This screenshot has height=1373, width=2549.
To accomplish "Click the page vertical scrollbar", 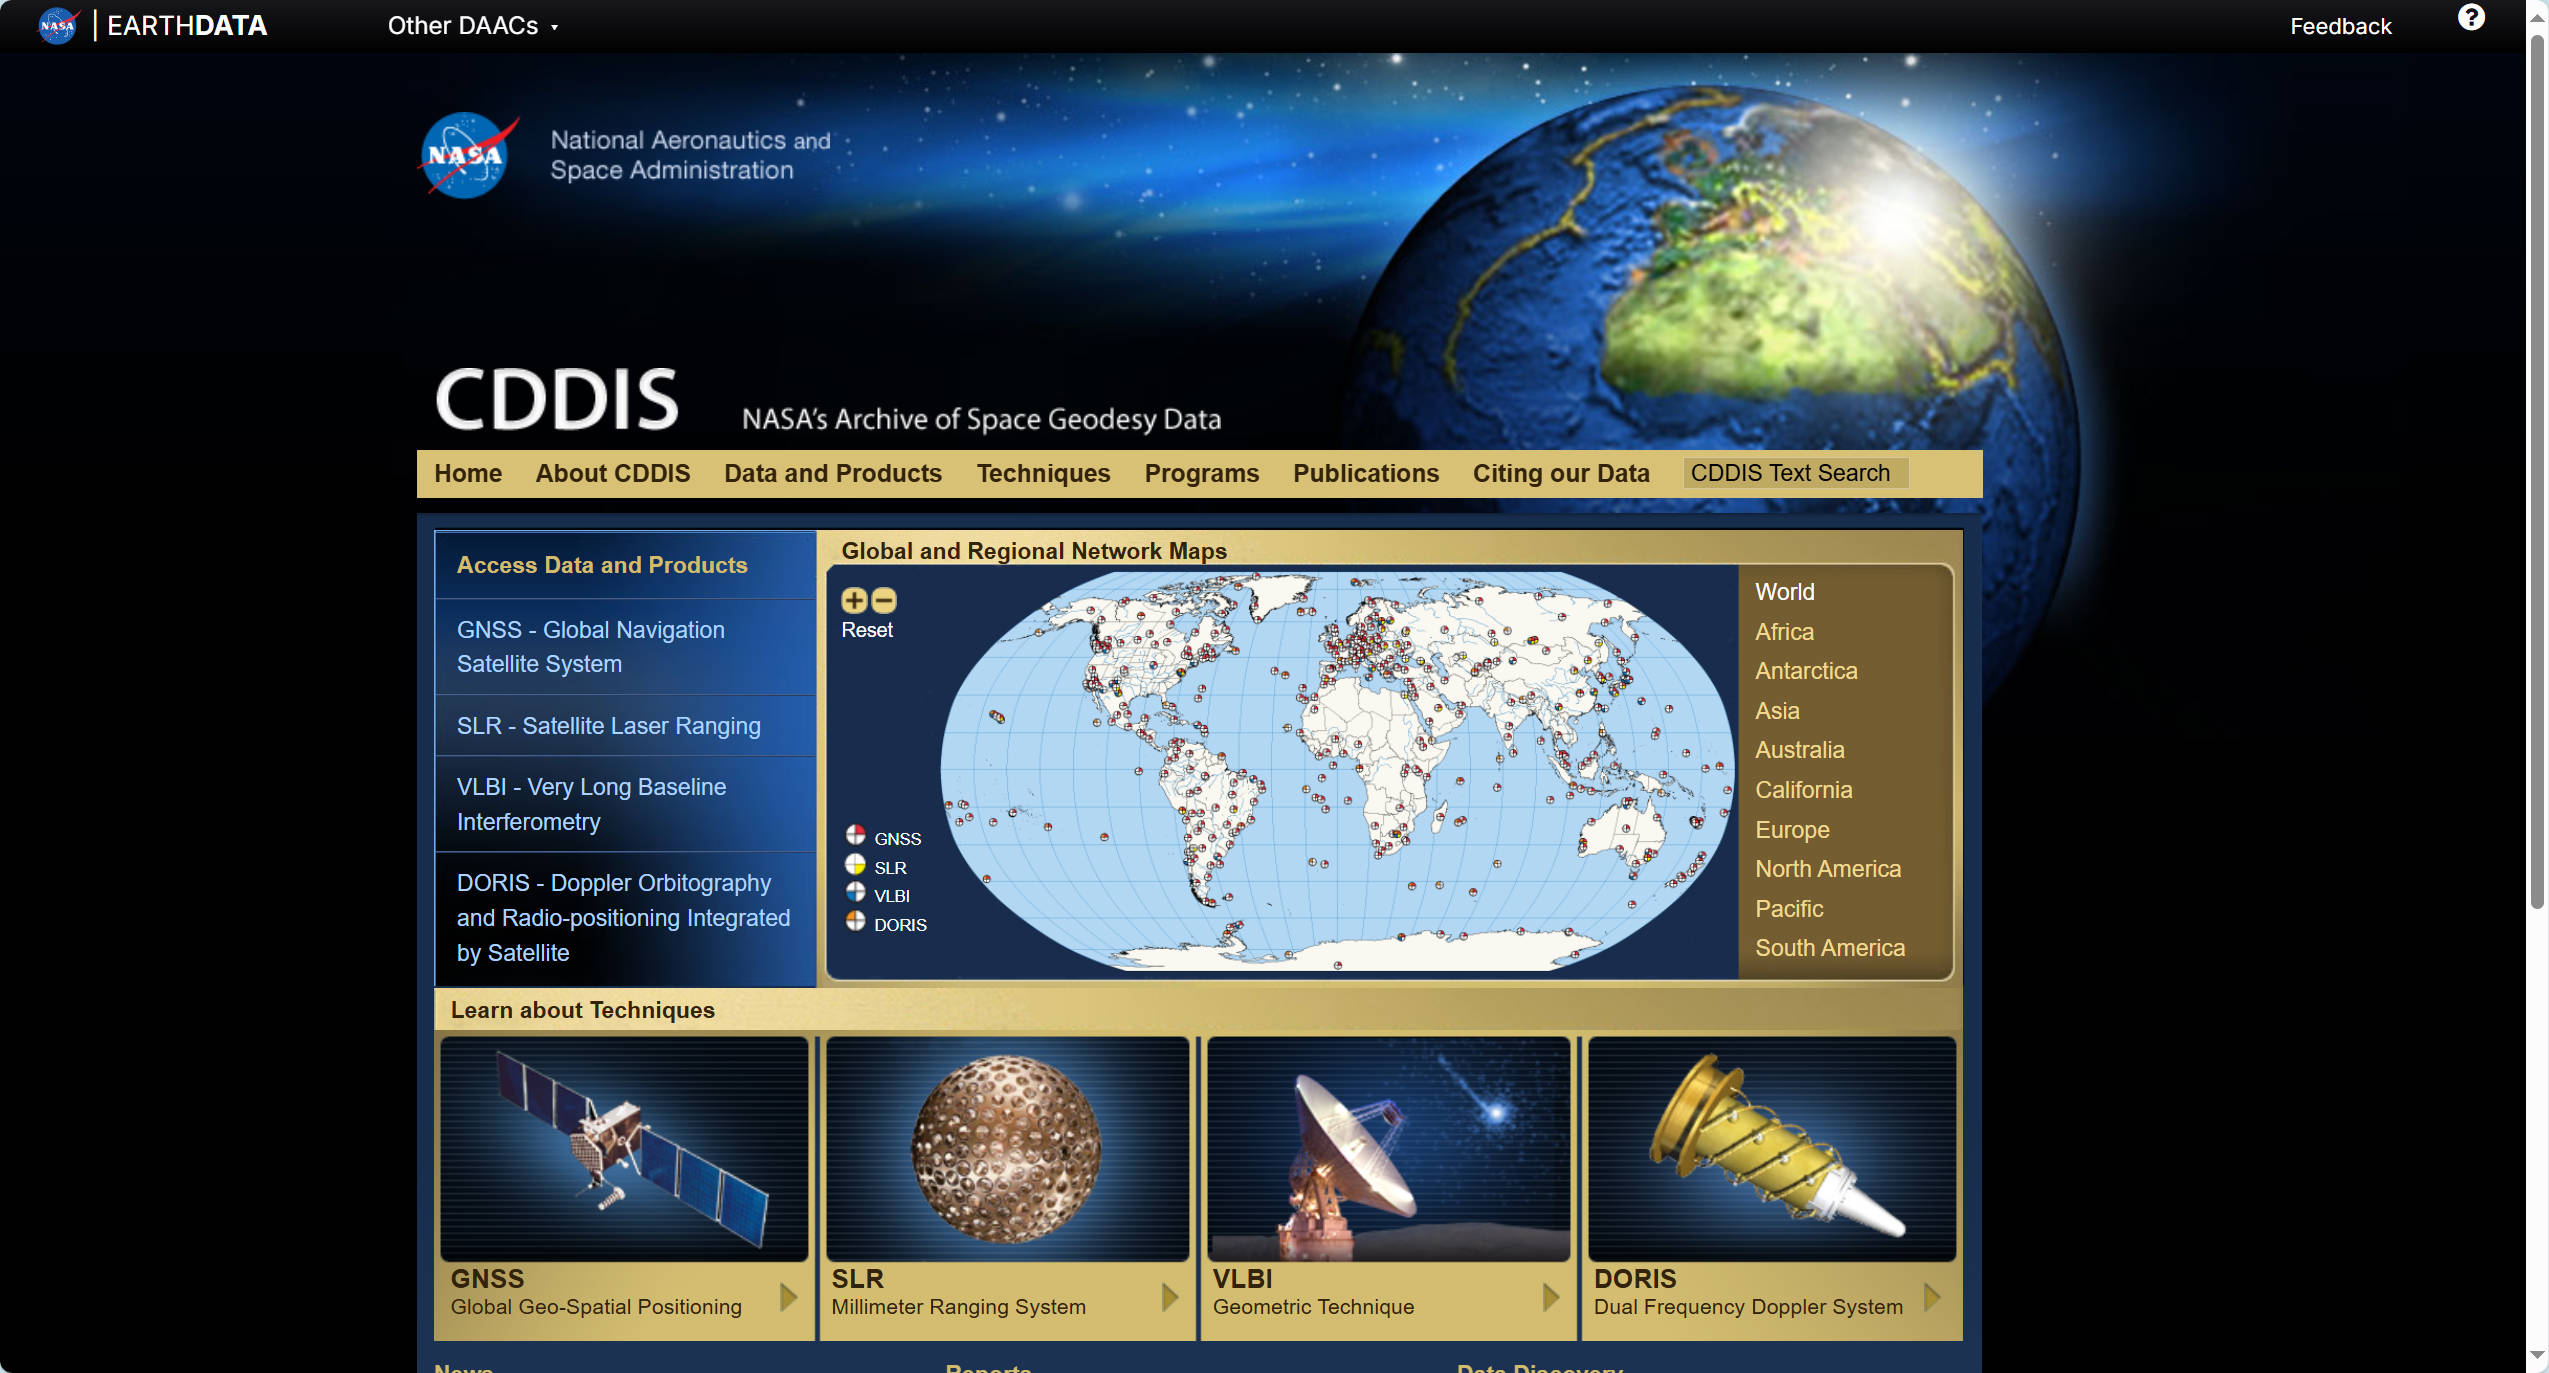I will (2537, 470).
